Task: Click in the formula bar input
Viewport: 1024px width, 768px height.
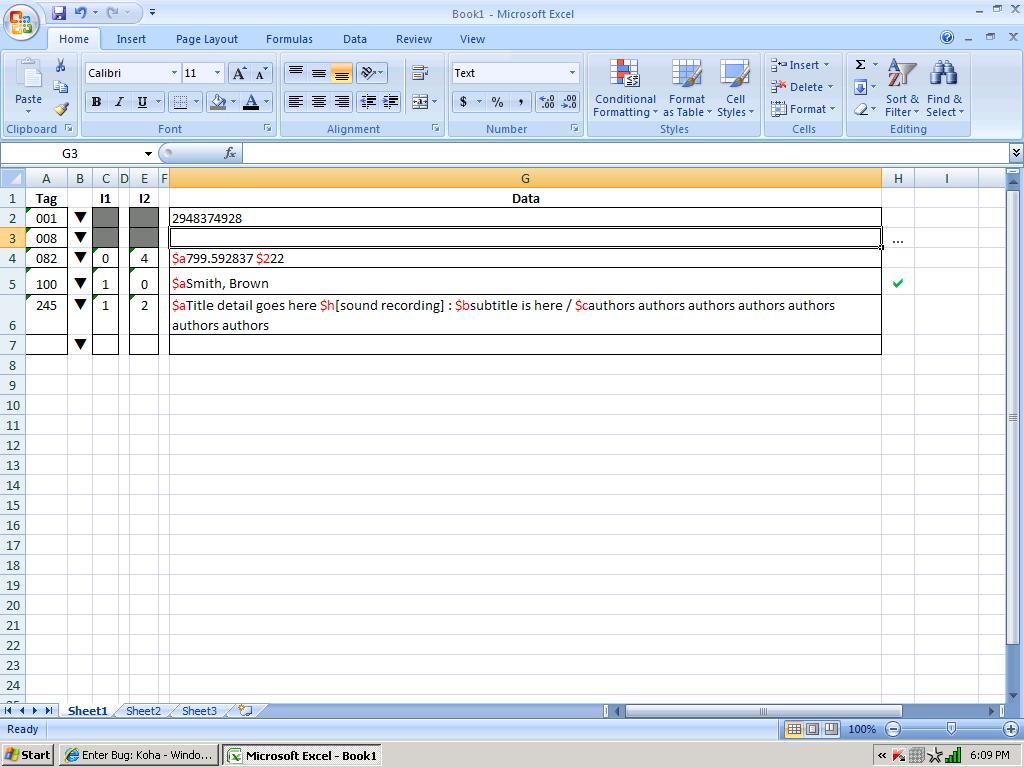Action: [x=620, y=153]
